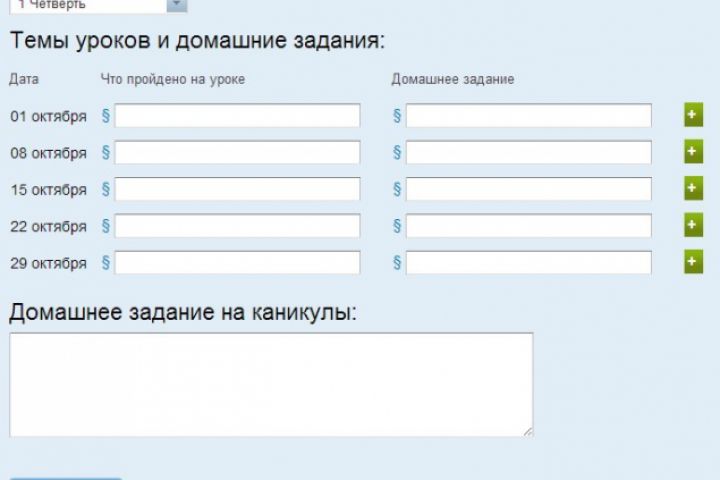This screenshot has height=480, width=720.
Task: Focus lesson topic field for 01 октября
Action: [x=237, y=116]
